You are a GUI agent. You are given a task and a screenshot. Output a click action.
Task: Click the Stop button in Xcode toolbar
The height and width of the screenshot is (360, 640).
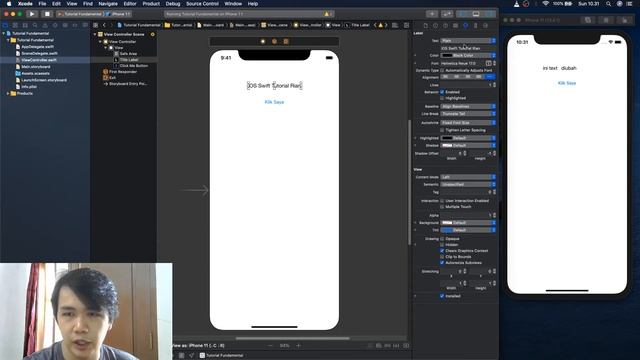(x=47, y=14)
